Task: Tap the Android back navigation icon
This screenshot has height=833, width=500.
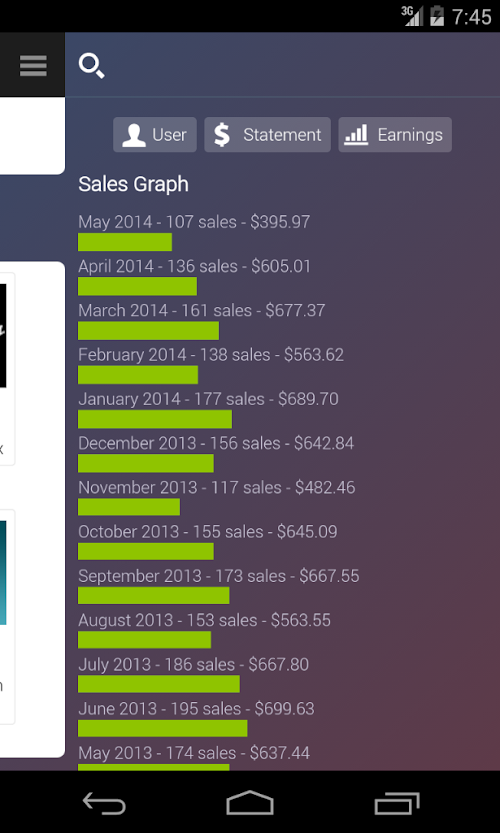Action: (x=104, y=803)
